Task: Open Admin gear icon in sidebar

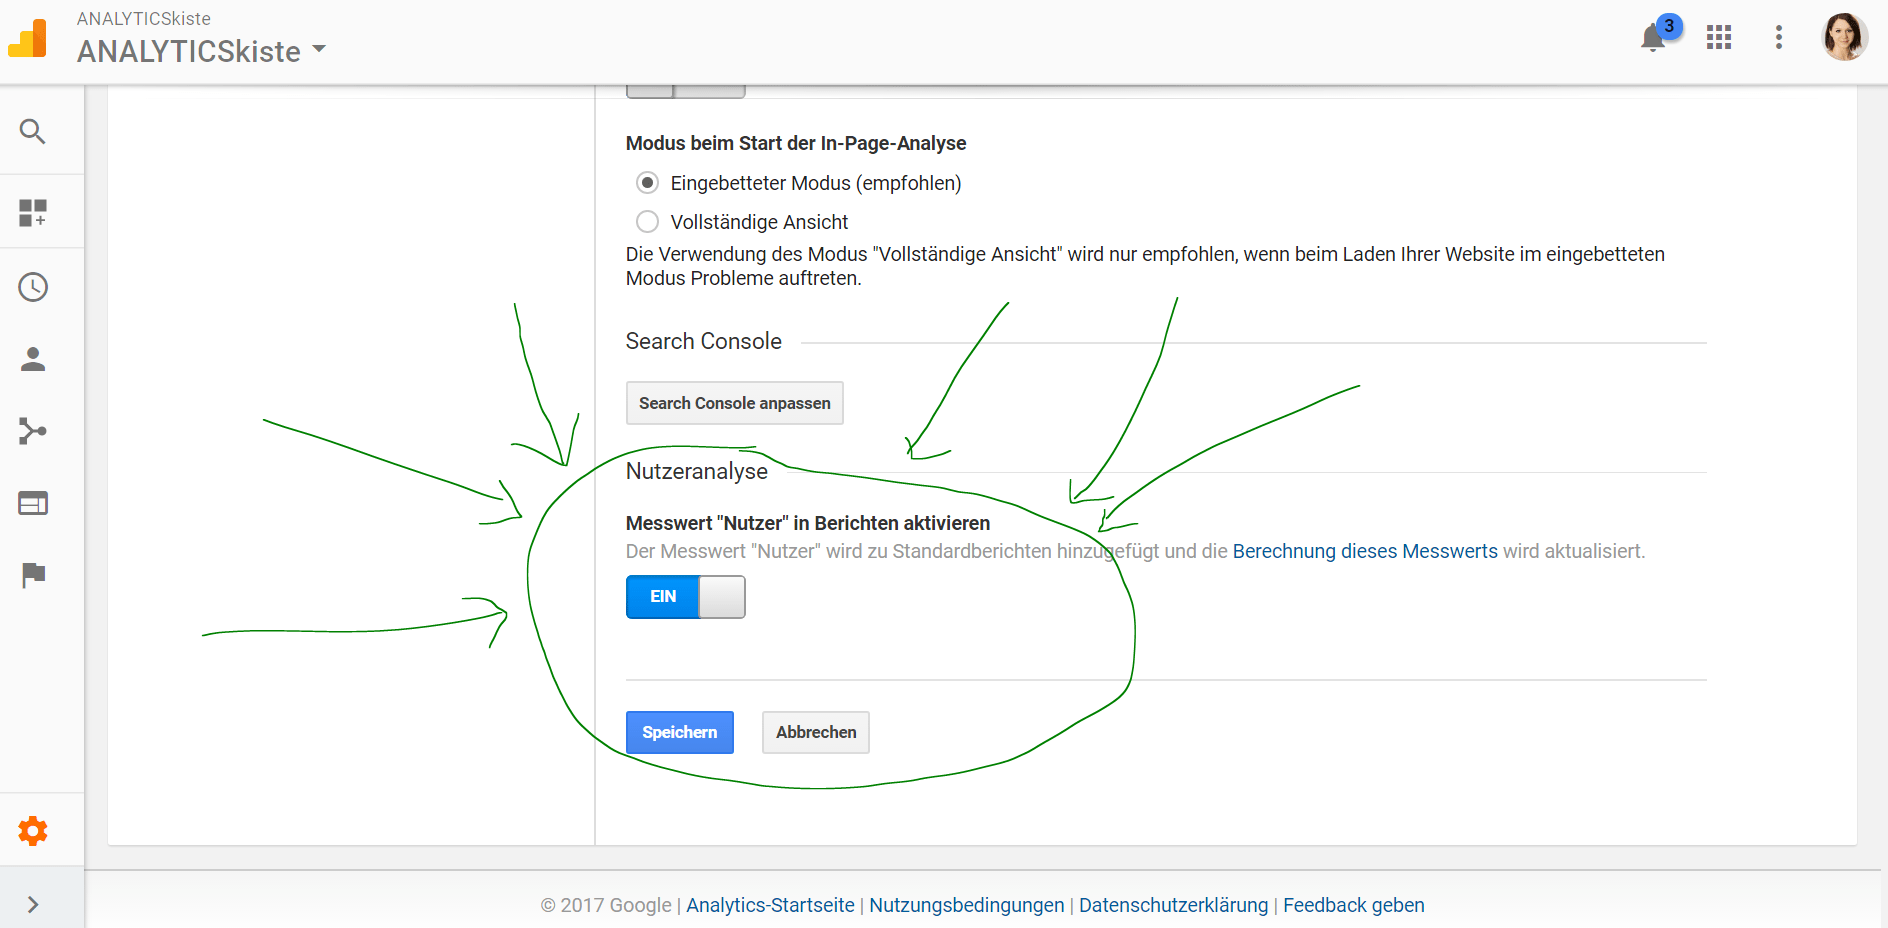Action: point(33,831)
